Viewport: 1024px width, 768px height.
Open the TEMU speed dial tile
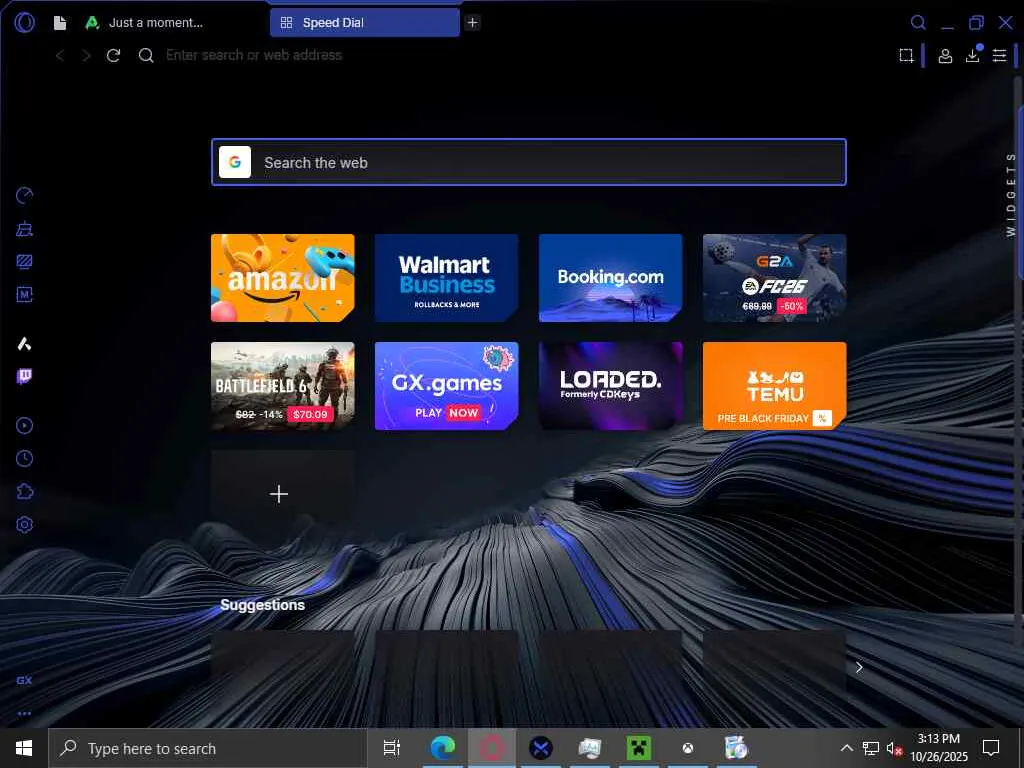tap(775, 386)
